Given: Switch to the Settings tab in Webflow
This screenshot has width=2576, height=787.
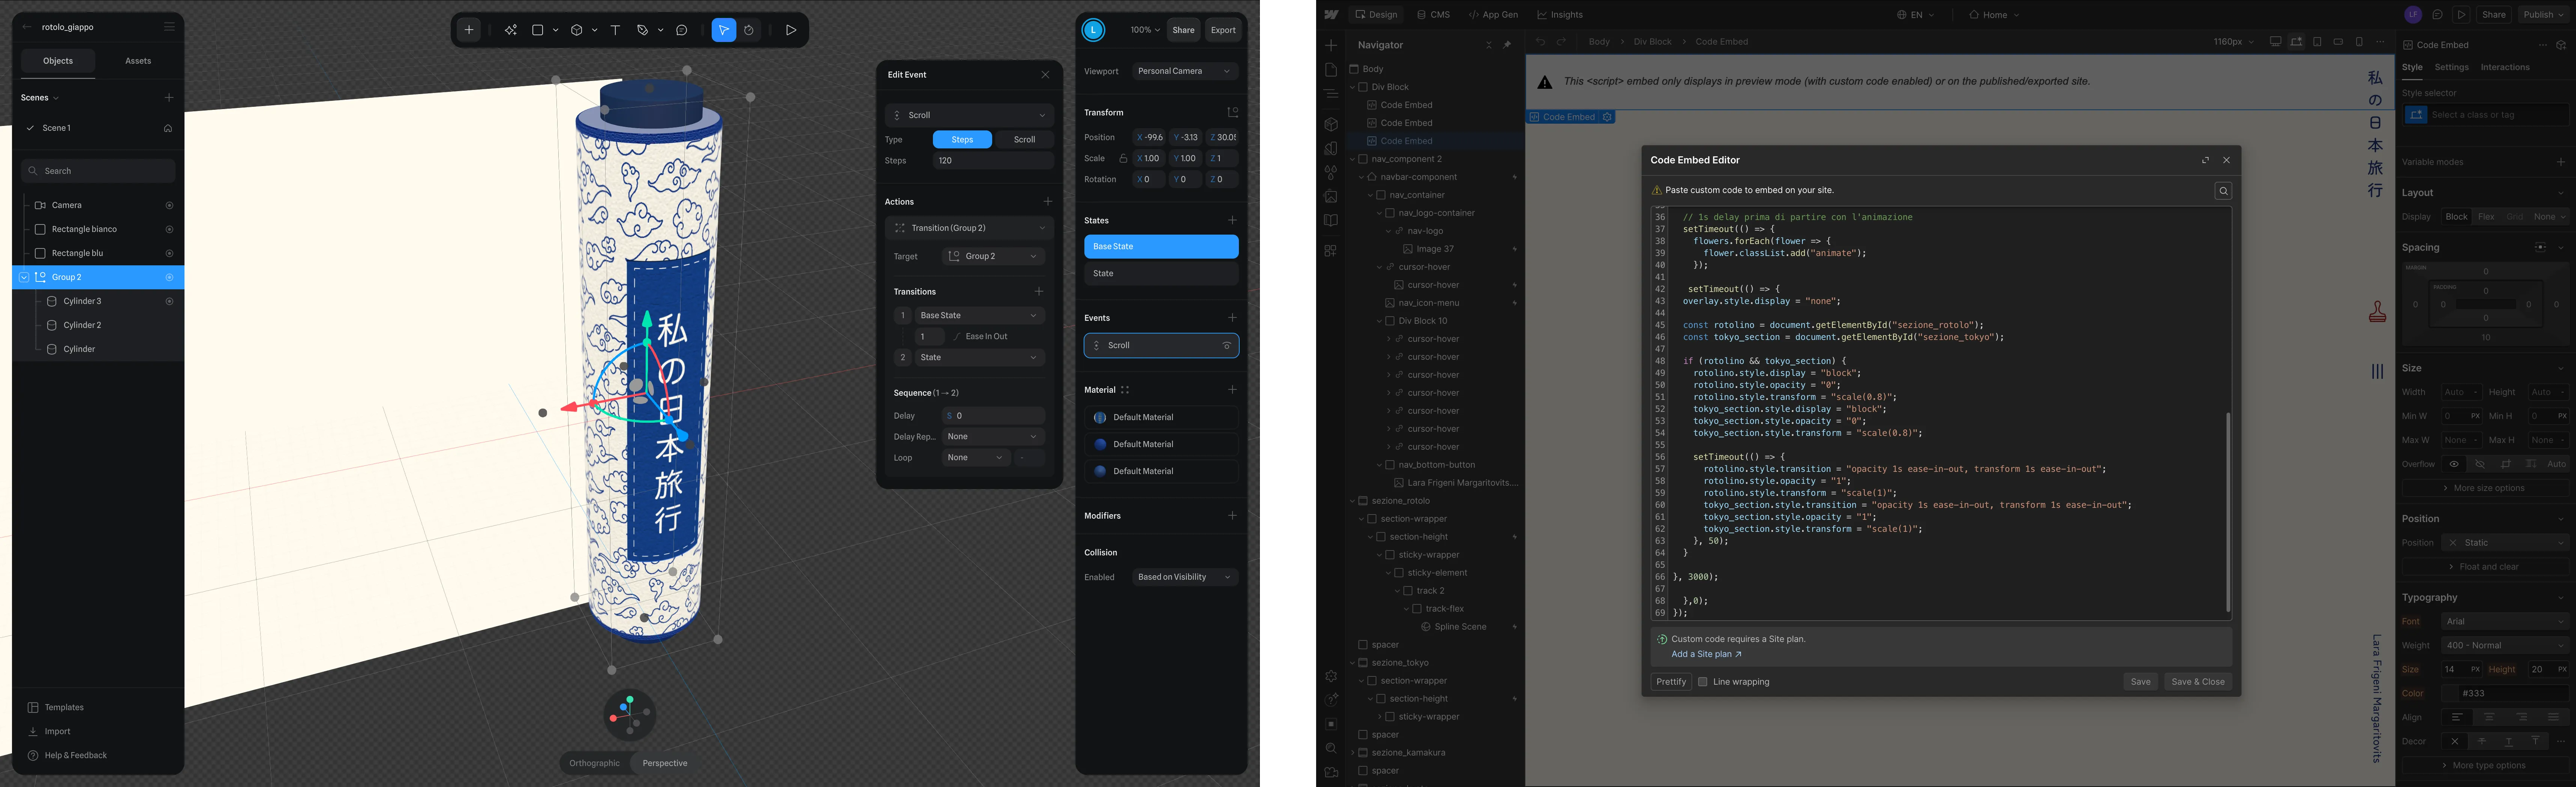Looking at the screenshot, I should click(2451, 67).
